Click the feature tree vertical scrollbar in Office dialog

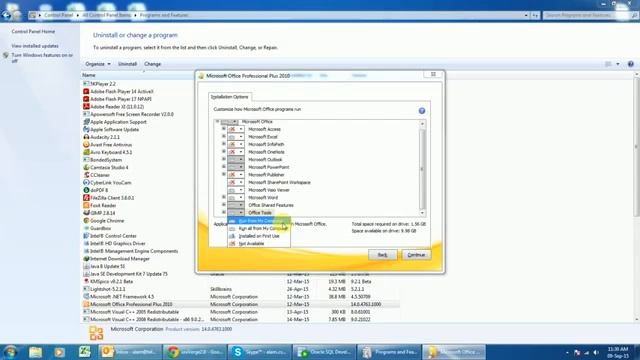click(x=422, y=168)
